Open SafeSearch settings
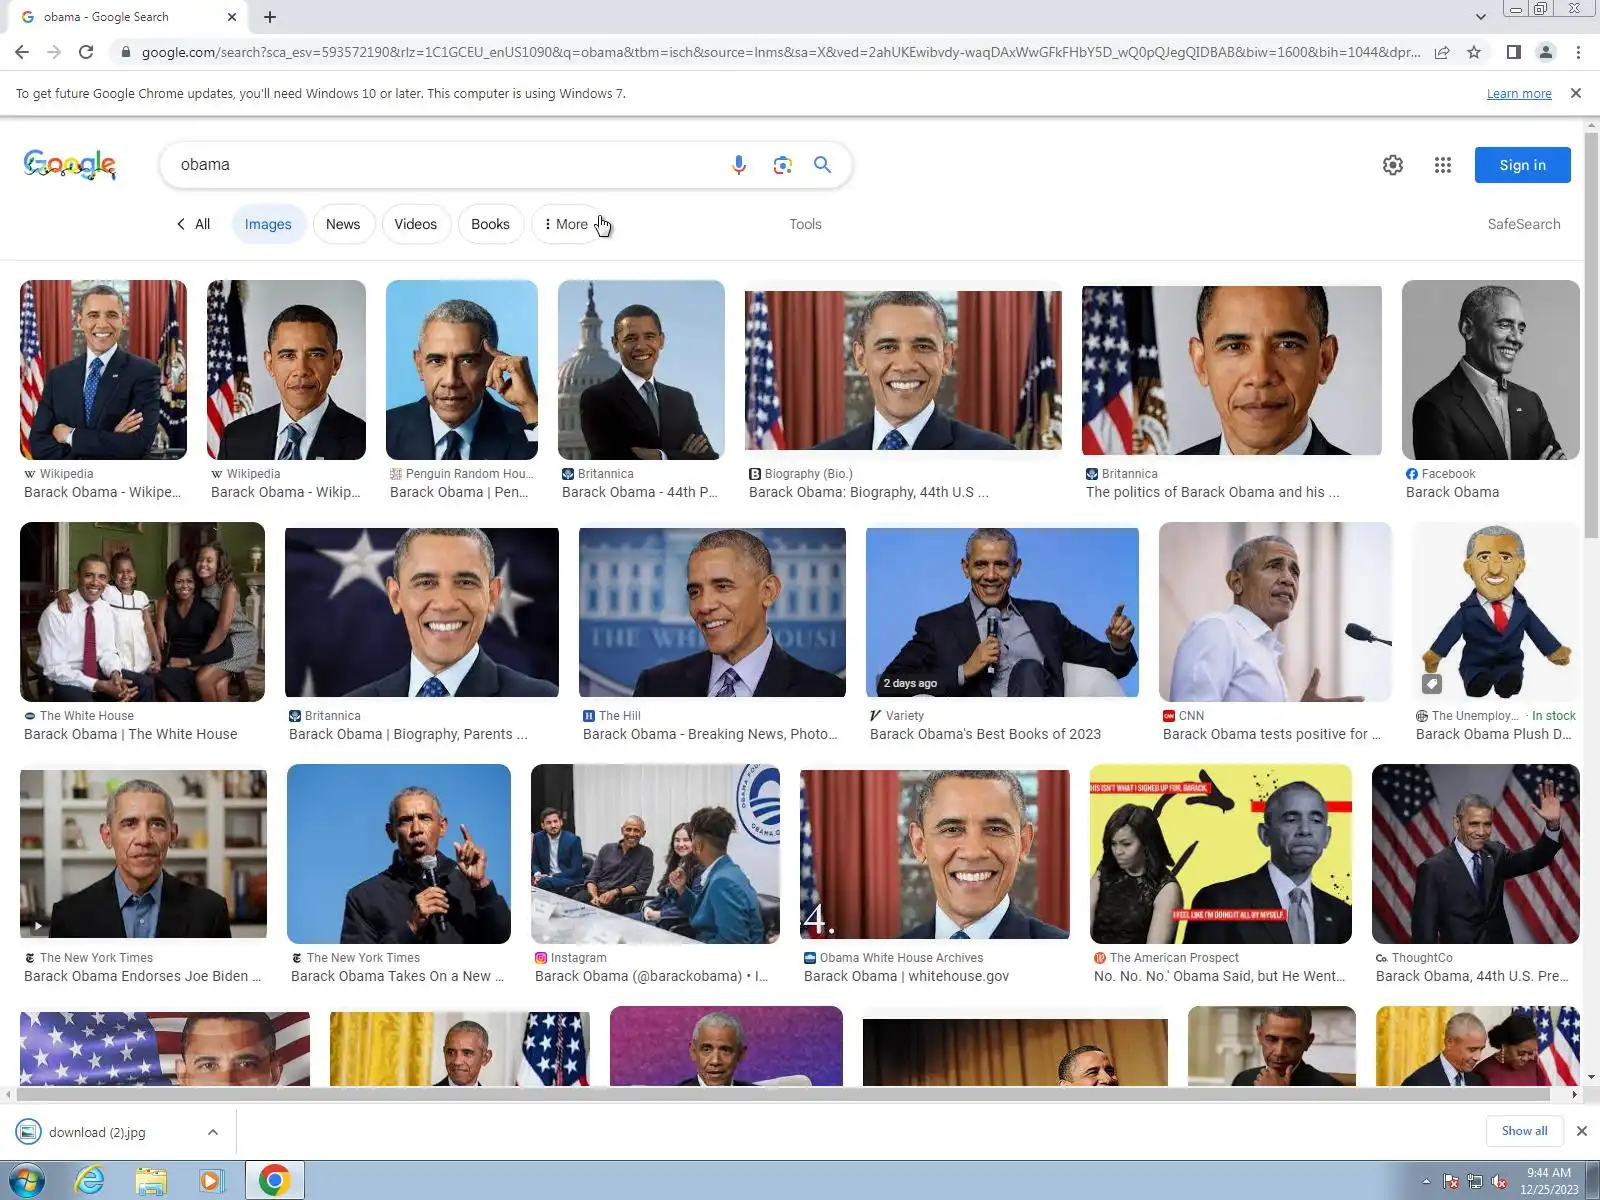This screenshot has width=1600, height=1200. click(1523, 224)
